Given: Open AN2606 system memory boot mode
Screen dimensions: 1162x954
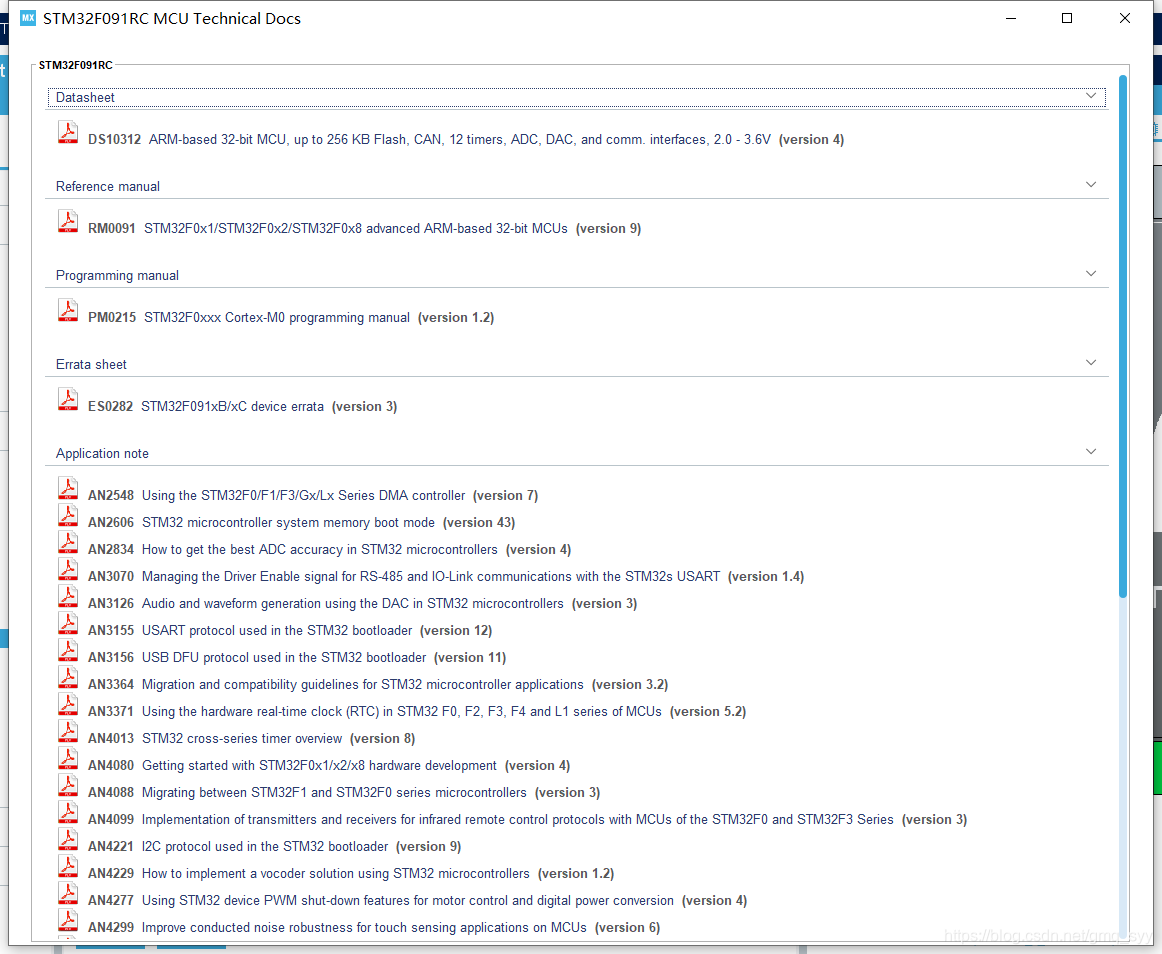Looking at the screenshot, I should tap(301, 523).
